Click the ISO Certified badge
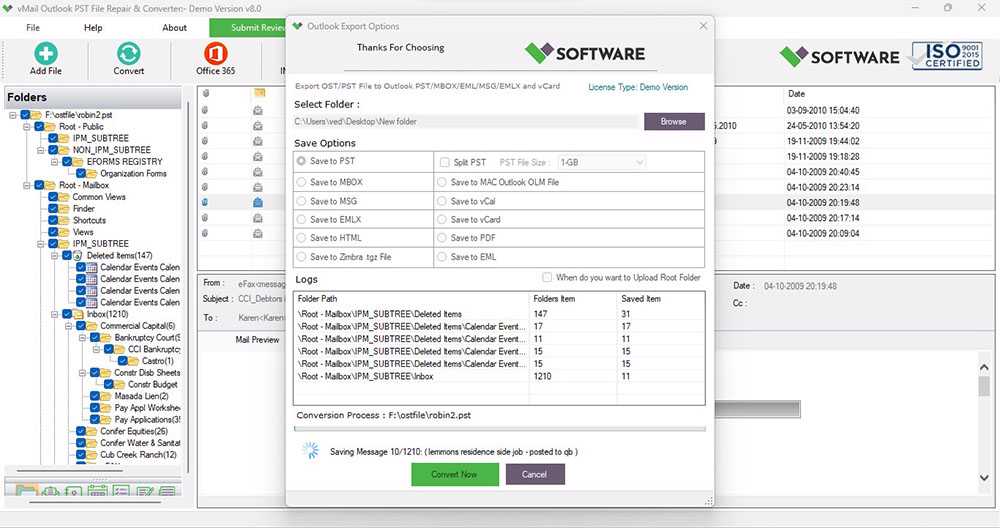The height and width of the screenshot is (528, 1000). point(946,56)
